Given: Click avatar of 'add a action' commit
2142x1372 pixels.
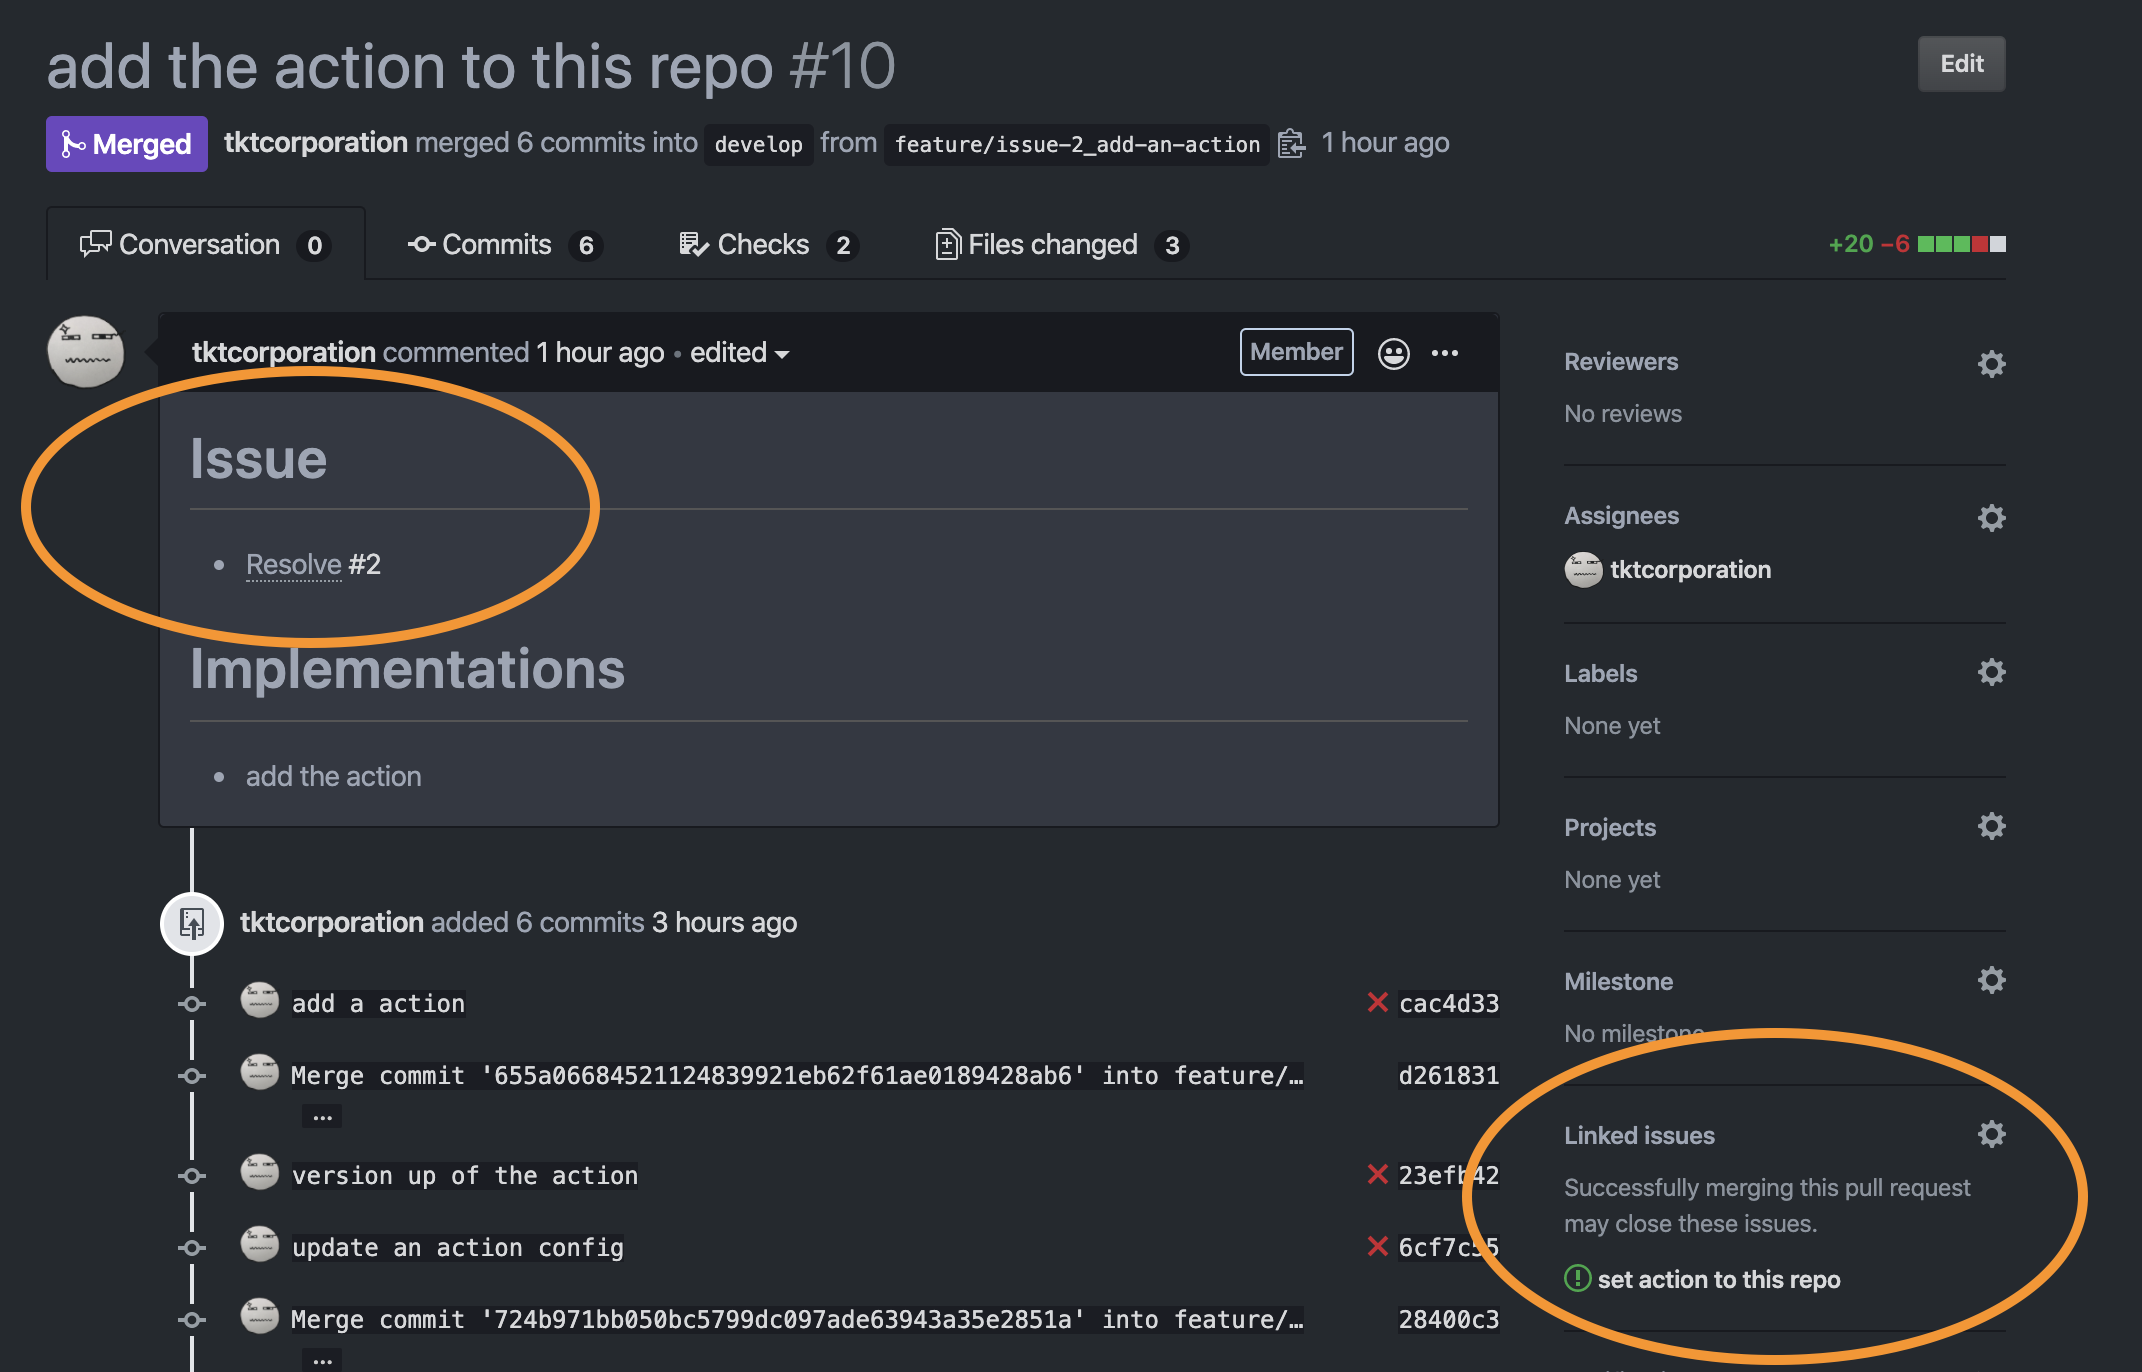Looking at the screenshot, I should 260,1000.
